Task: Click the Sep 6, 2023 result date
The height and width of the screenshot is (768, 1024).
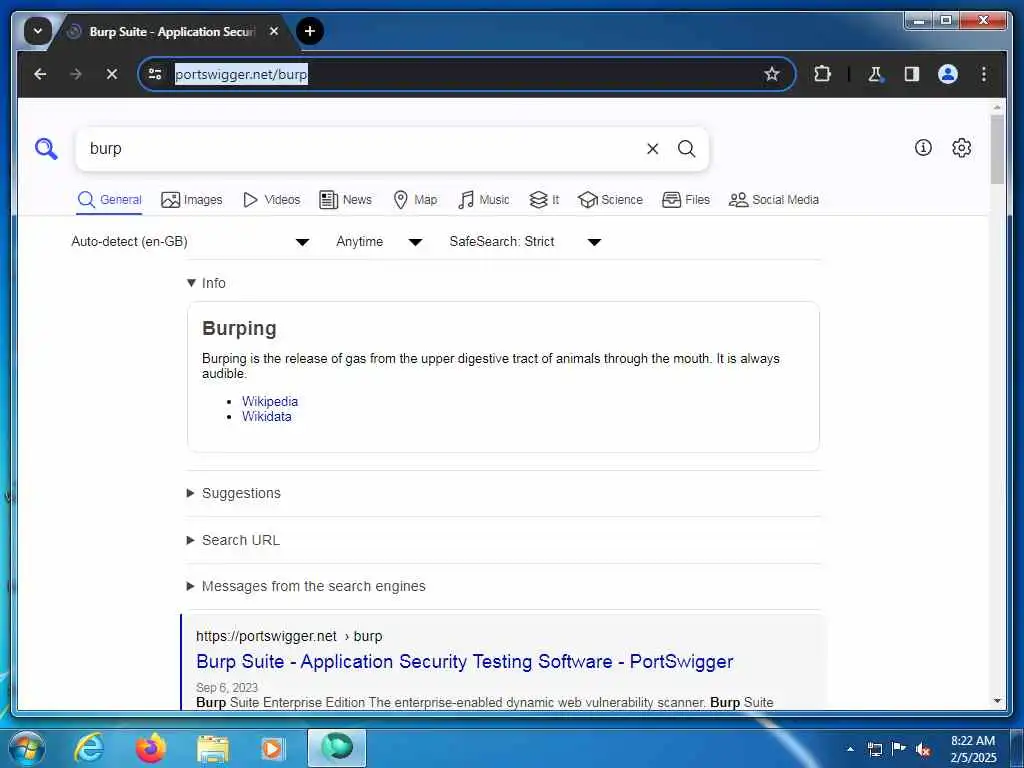Action: [227, 688]
